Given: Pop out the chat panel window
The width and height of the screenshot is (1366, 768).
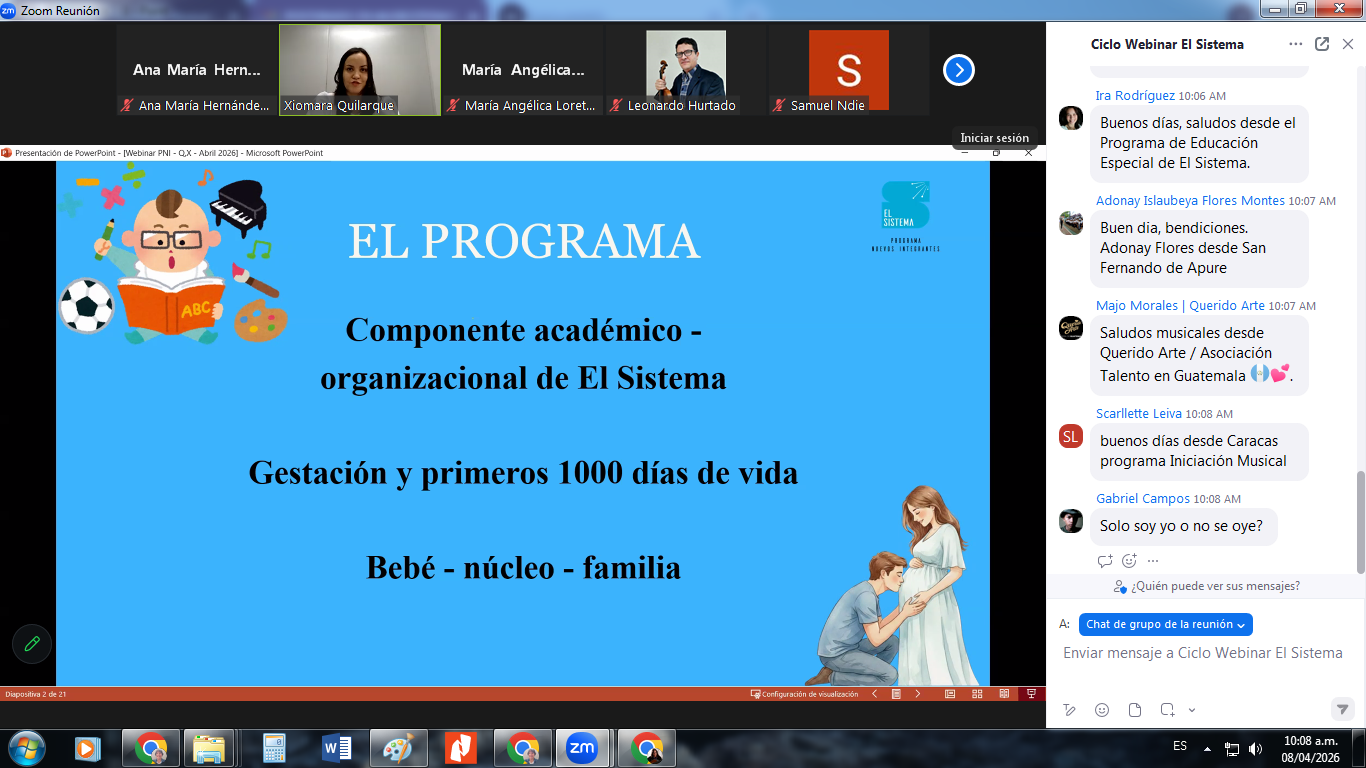Looking at the screenshot, I should [1322, 44].
